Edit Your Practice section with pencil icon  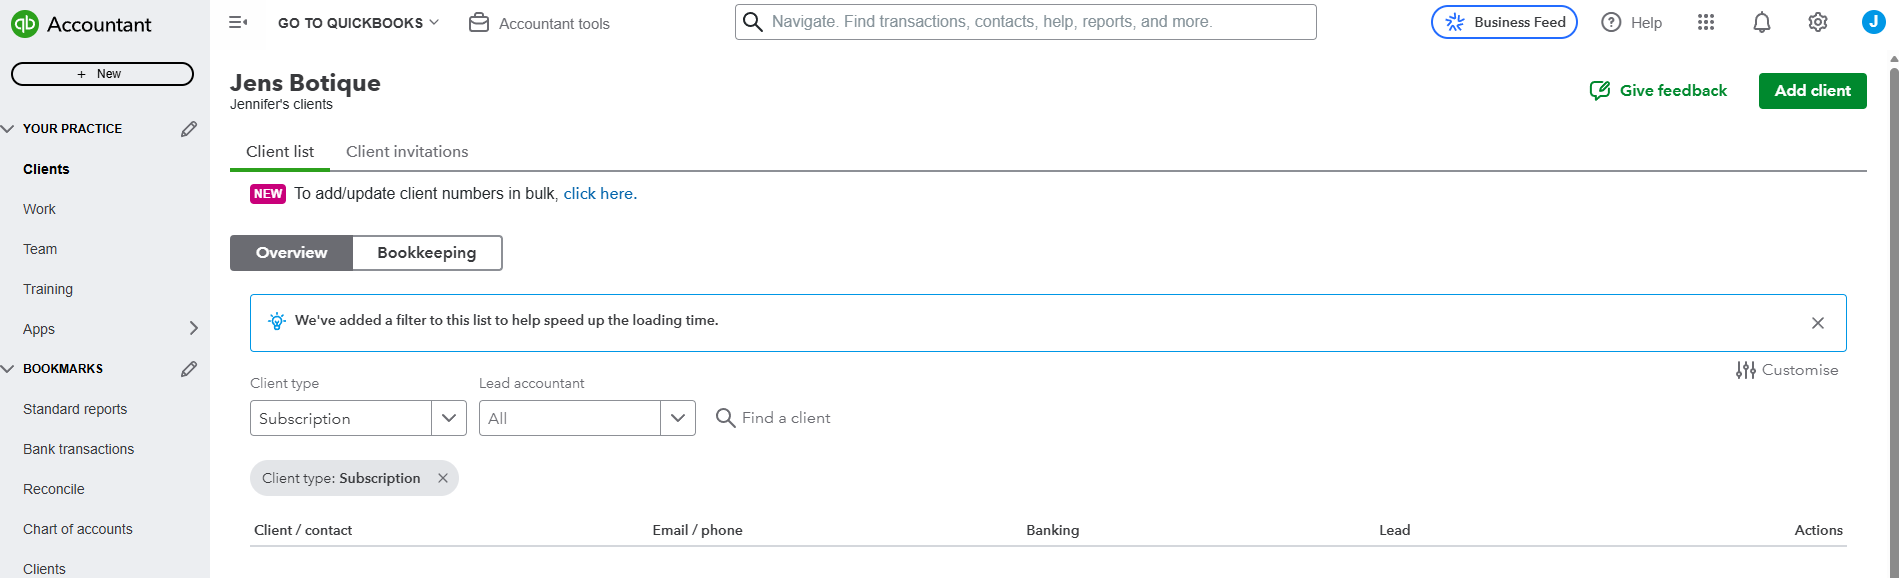coord(189,129)
